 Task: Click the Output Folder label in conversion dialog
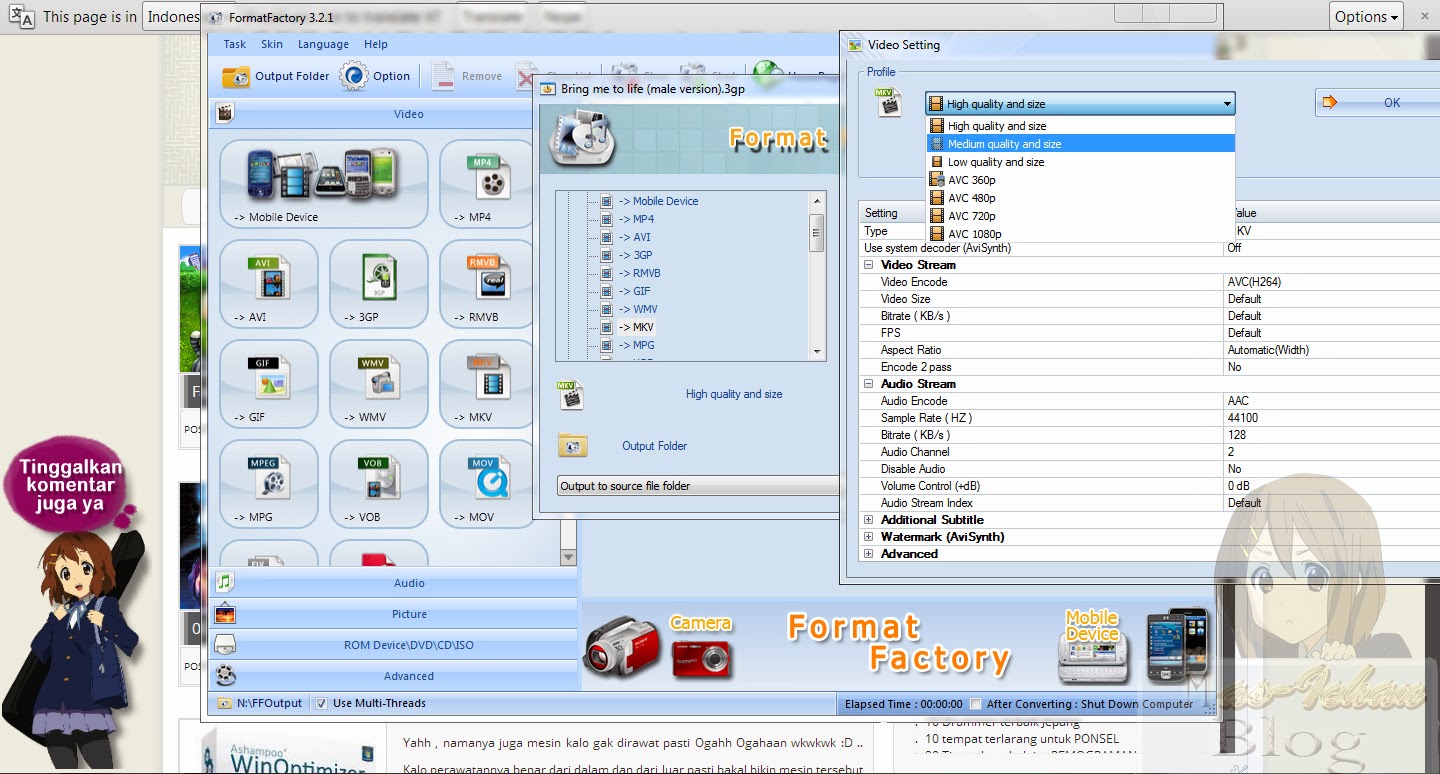click(x=655, y=446)
